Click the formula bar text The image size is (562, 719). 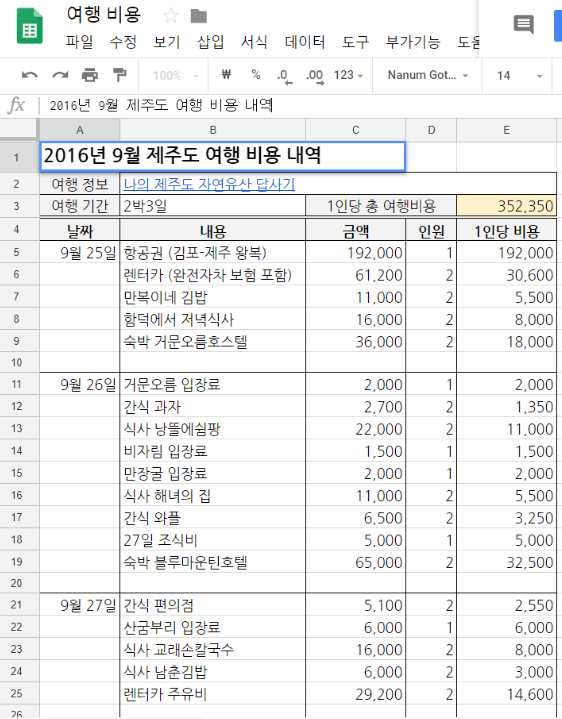(x=161, y=105)
